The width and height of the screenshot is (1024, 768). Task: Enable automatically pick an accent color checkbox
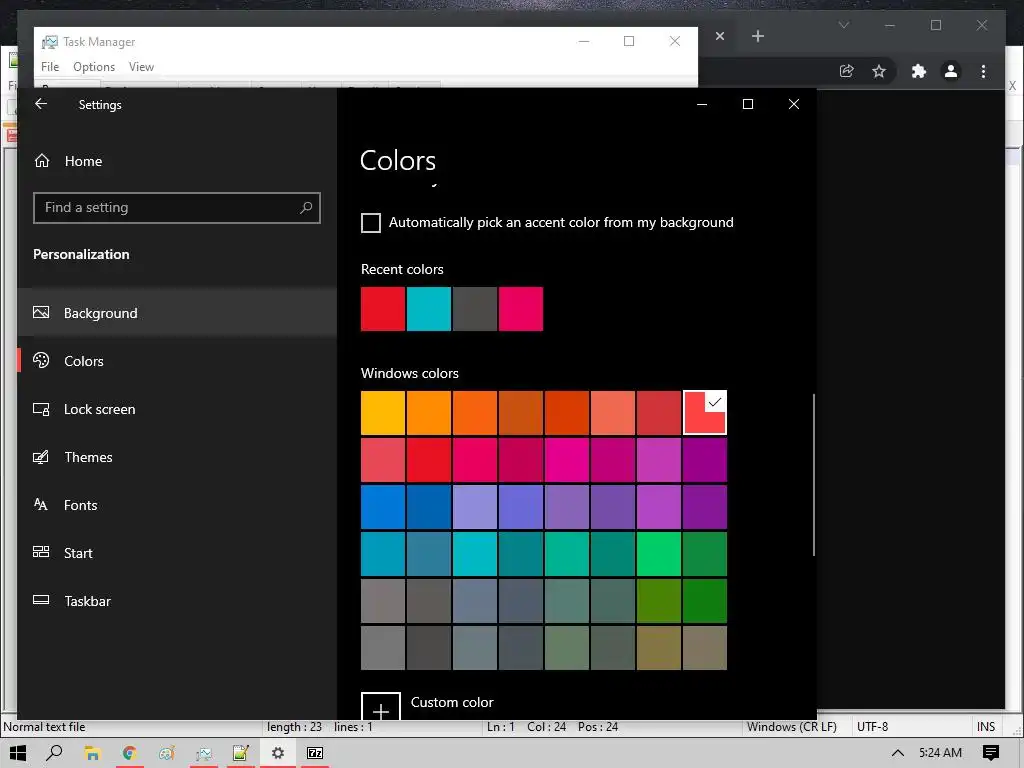(x=371, y=223)
